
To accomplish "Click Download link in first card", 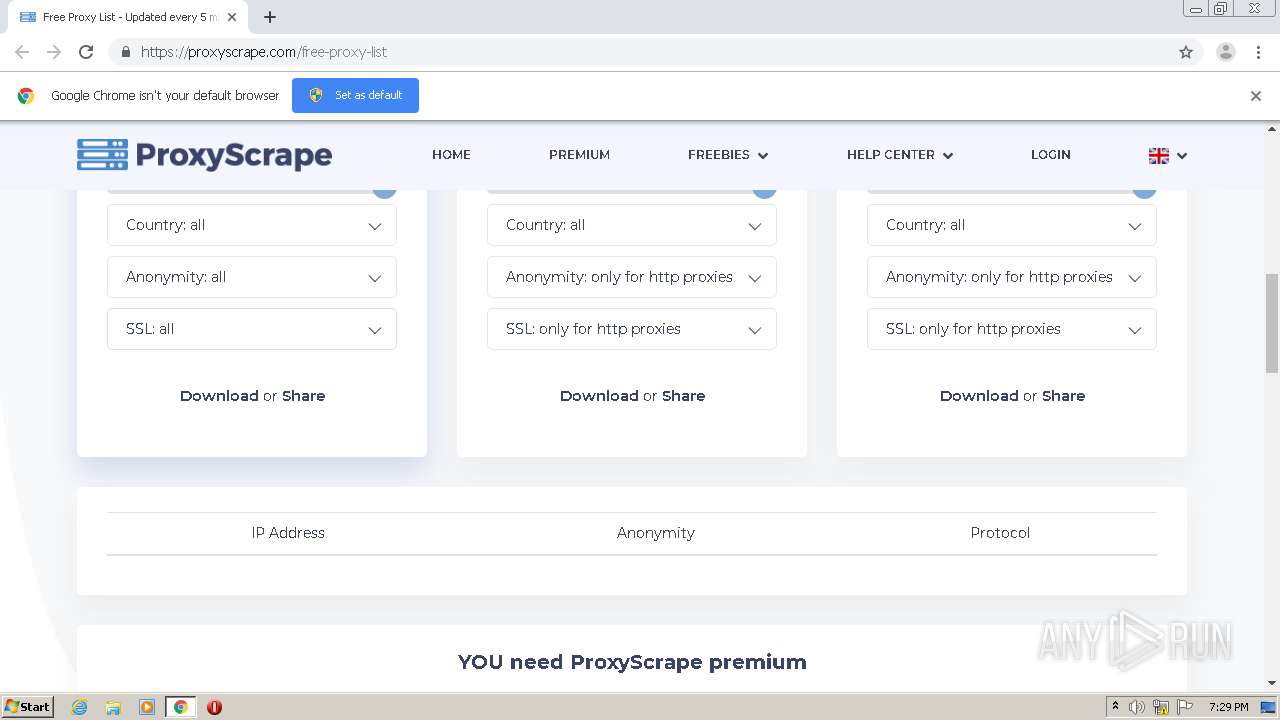I will (x=219, y=396).
